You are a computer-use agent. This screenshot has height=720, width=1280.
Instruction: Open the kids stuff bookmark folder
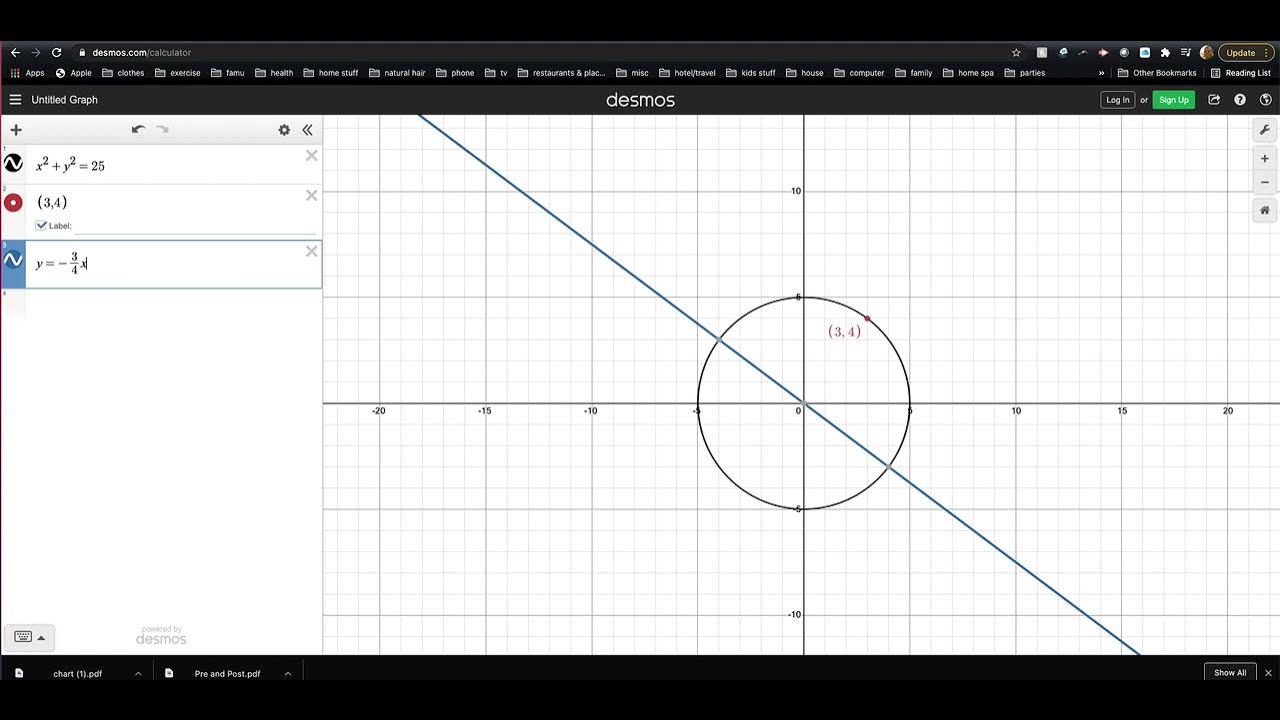point(750,73)
